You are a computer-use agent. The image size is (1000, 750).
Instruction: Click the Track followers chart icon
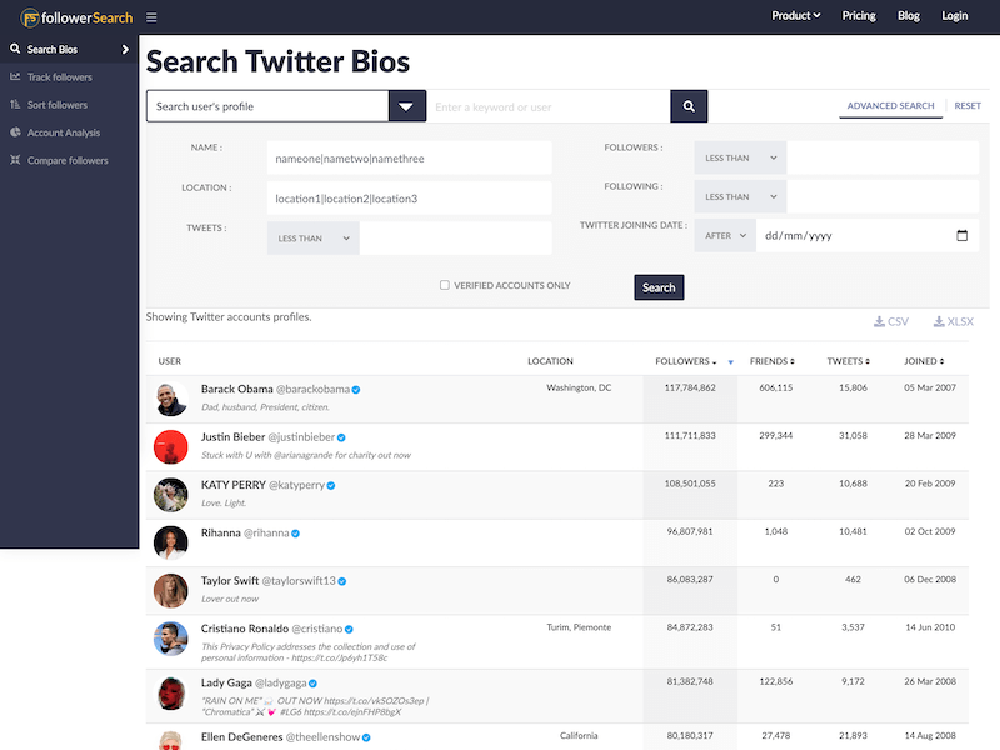15,77
